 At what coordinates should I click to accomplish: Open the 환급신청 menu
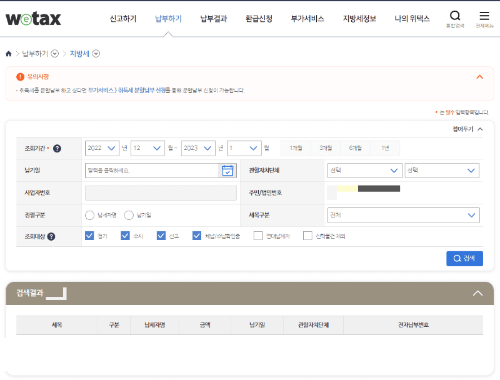[259, 19]
